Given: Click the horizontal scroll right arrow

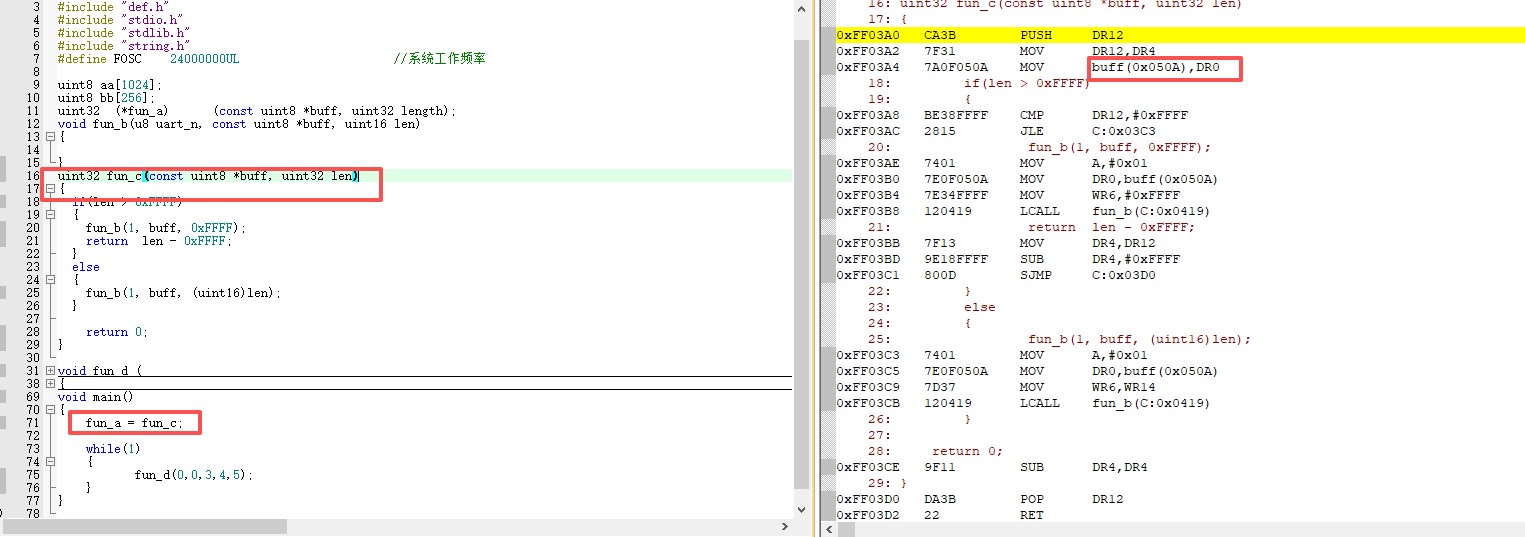Looking at the screenshot, I should pos(783,526).
